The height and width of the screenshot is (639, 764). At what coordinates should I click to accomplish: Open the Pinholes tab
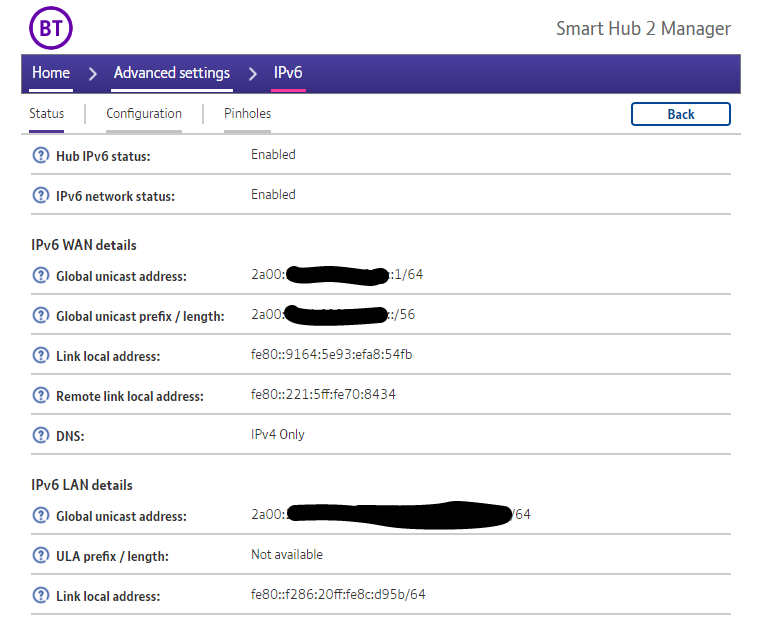click(x=247, y=114)
